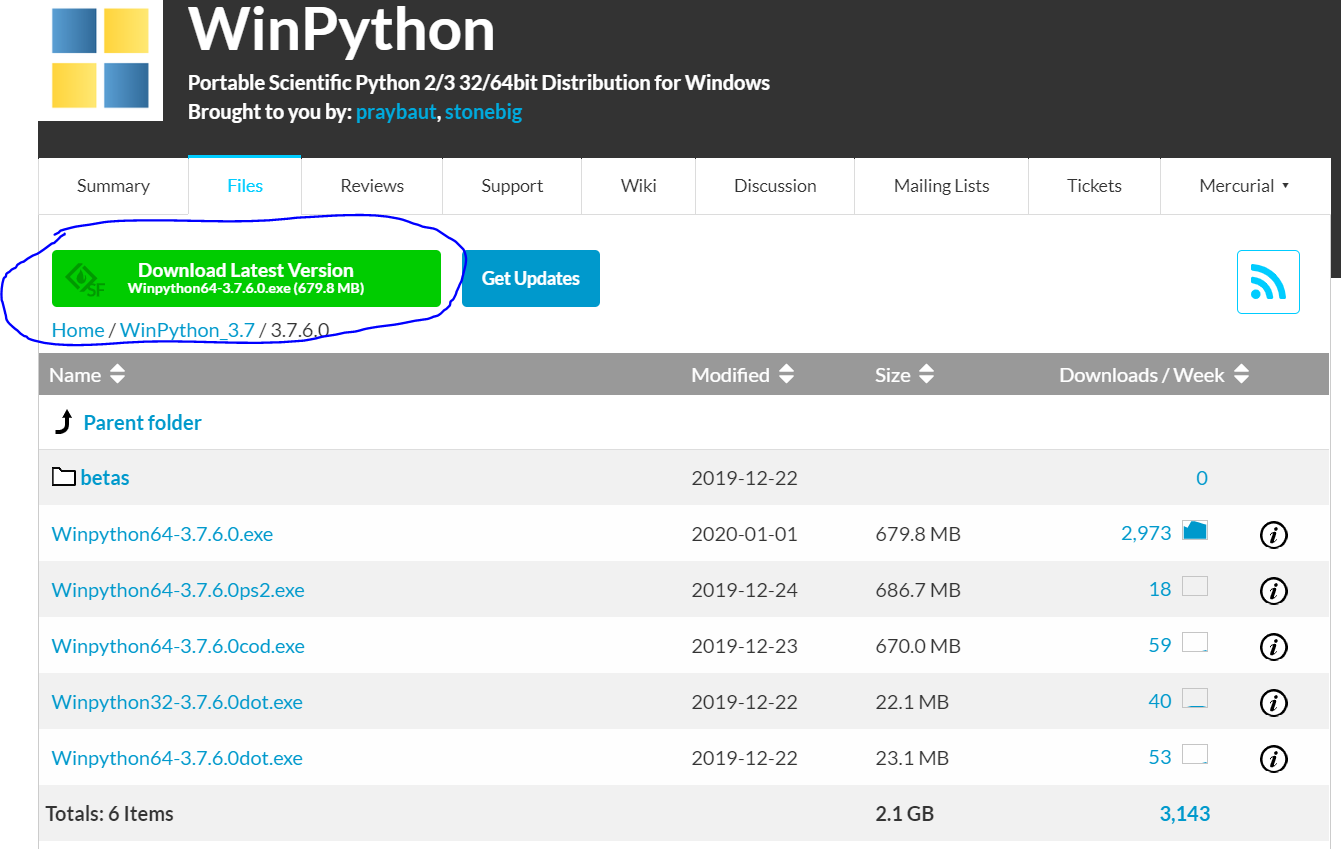Download the latest WinPython version
1341x849 pixels.
tap(246, 277)
